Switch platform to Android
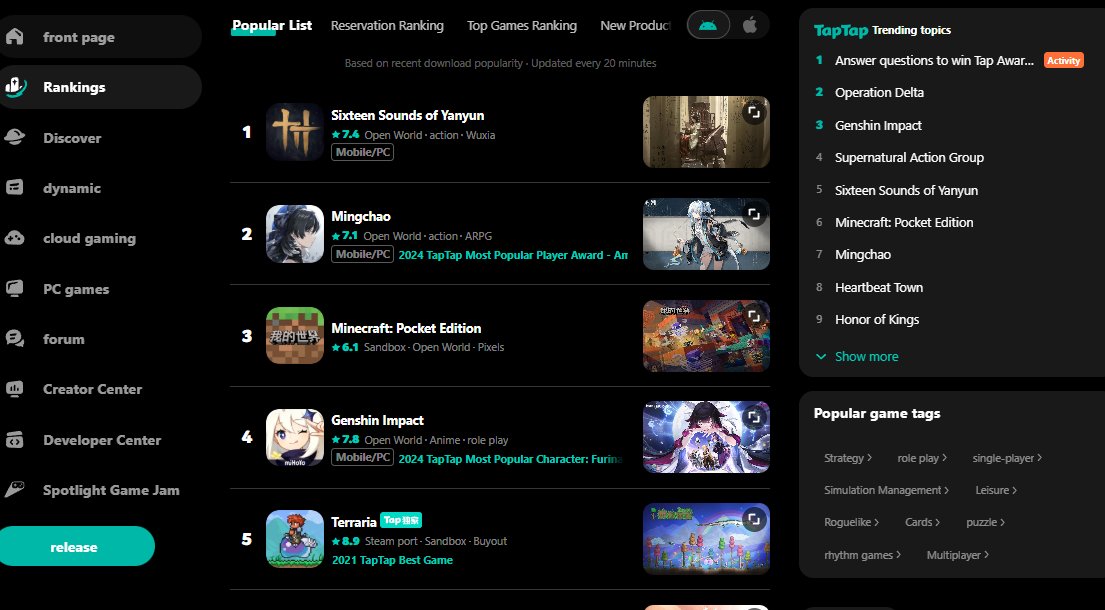The width and height of the screenshot is (1105, 610). (708, 25)
